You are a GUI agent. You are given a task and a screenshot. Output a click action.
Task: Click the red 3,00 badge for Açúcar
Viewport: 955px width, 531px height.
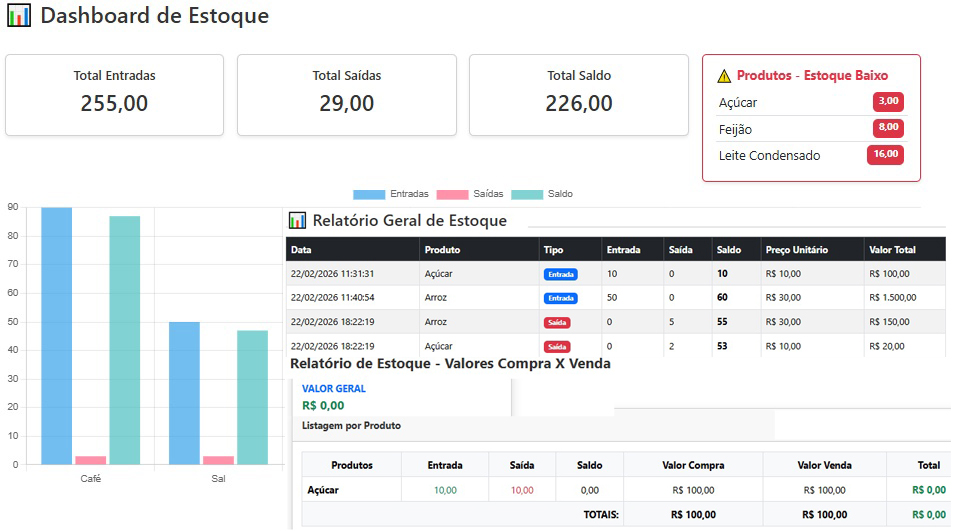click(888, 101)
